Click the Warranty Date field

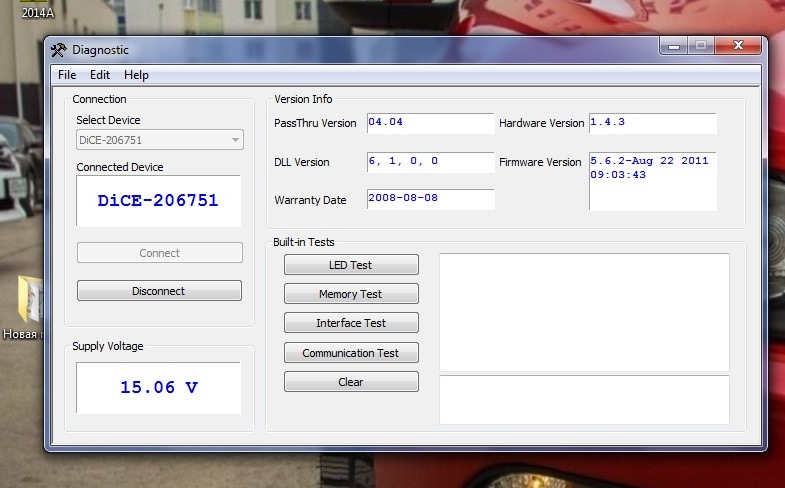click(431, 199)
